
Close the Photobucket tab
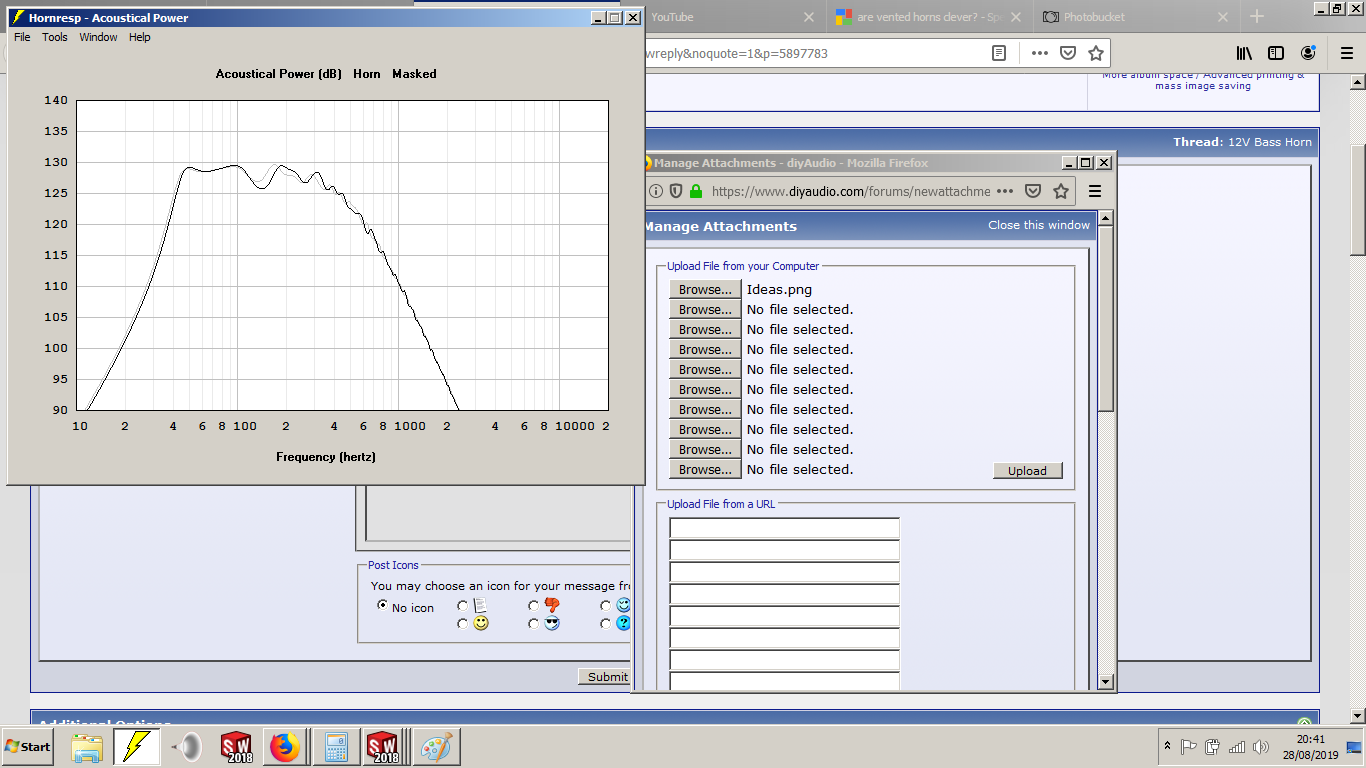click(1221, 17)
